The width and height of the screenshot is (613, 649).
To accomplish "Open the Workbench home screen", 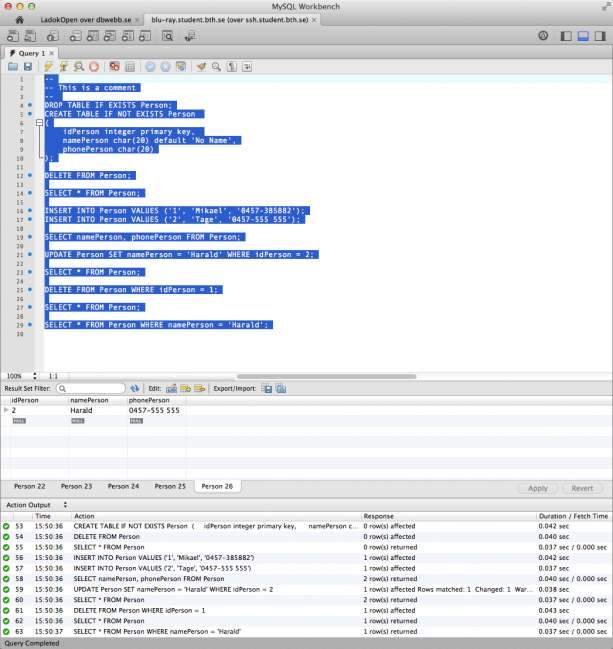I will [19, 20].
